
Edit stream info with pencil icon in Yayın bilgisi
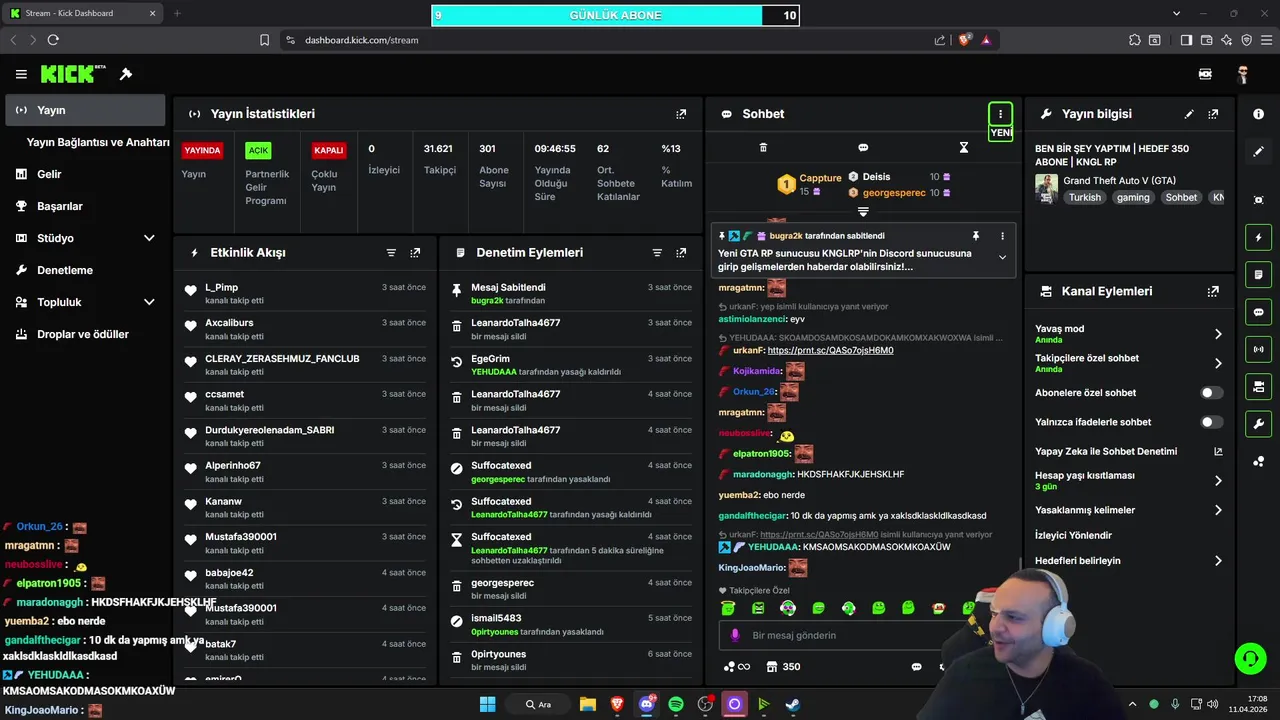1189,114
